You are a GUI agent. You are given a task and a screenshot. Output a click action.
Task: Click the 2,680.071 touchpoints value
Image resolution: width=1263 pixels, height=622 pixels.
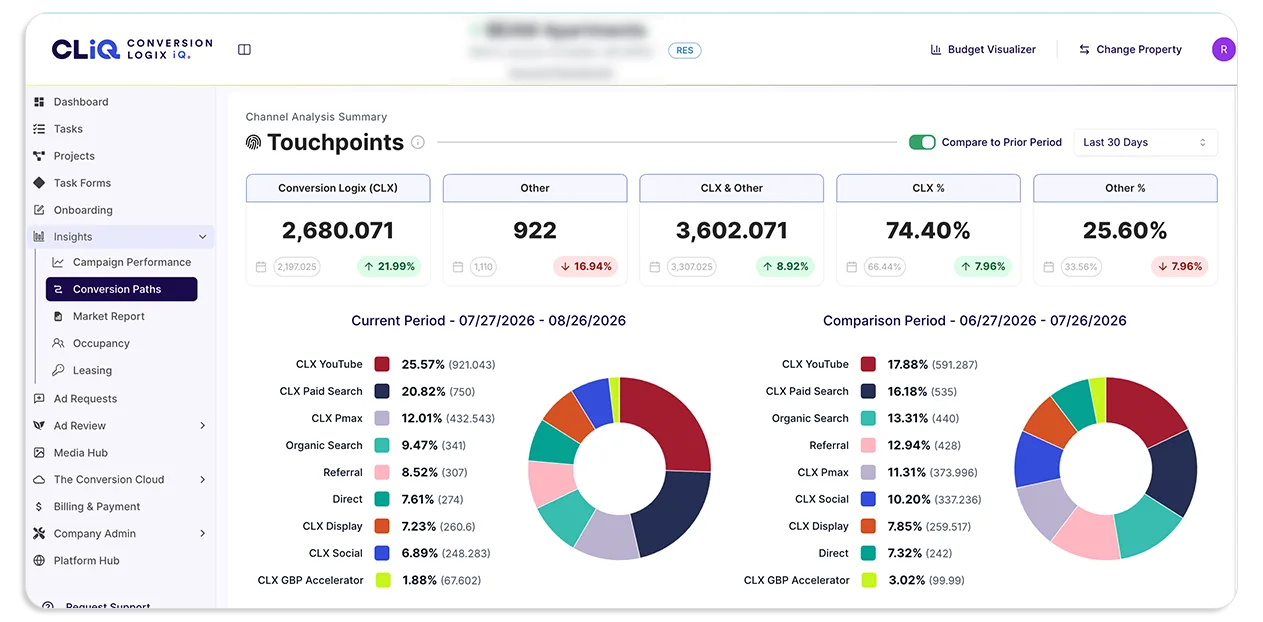(338, 231)
